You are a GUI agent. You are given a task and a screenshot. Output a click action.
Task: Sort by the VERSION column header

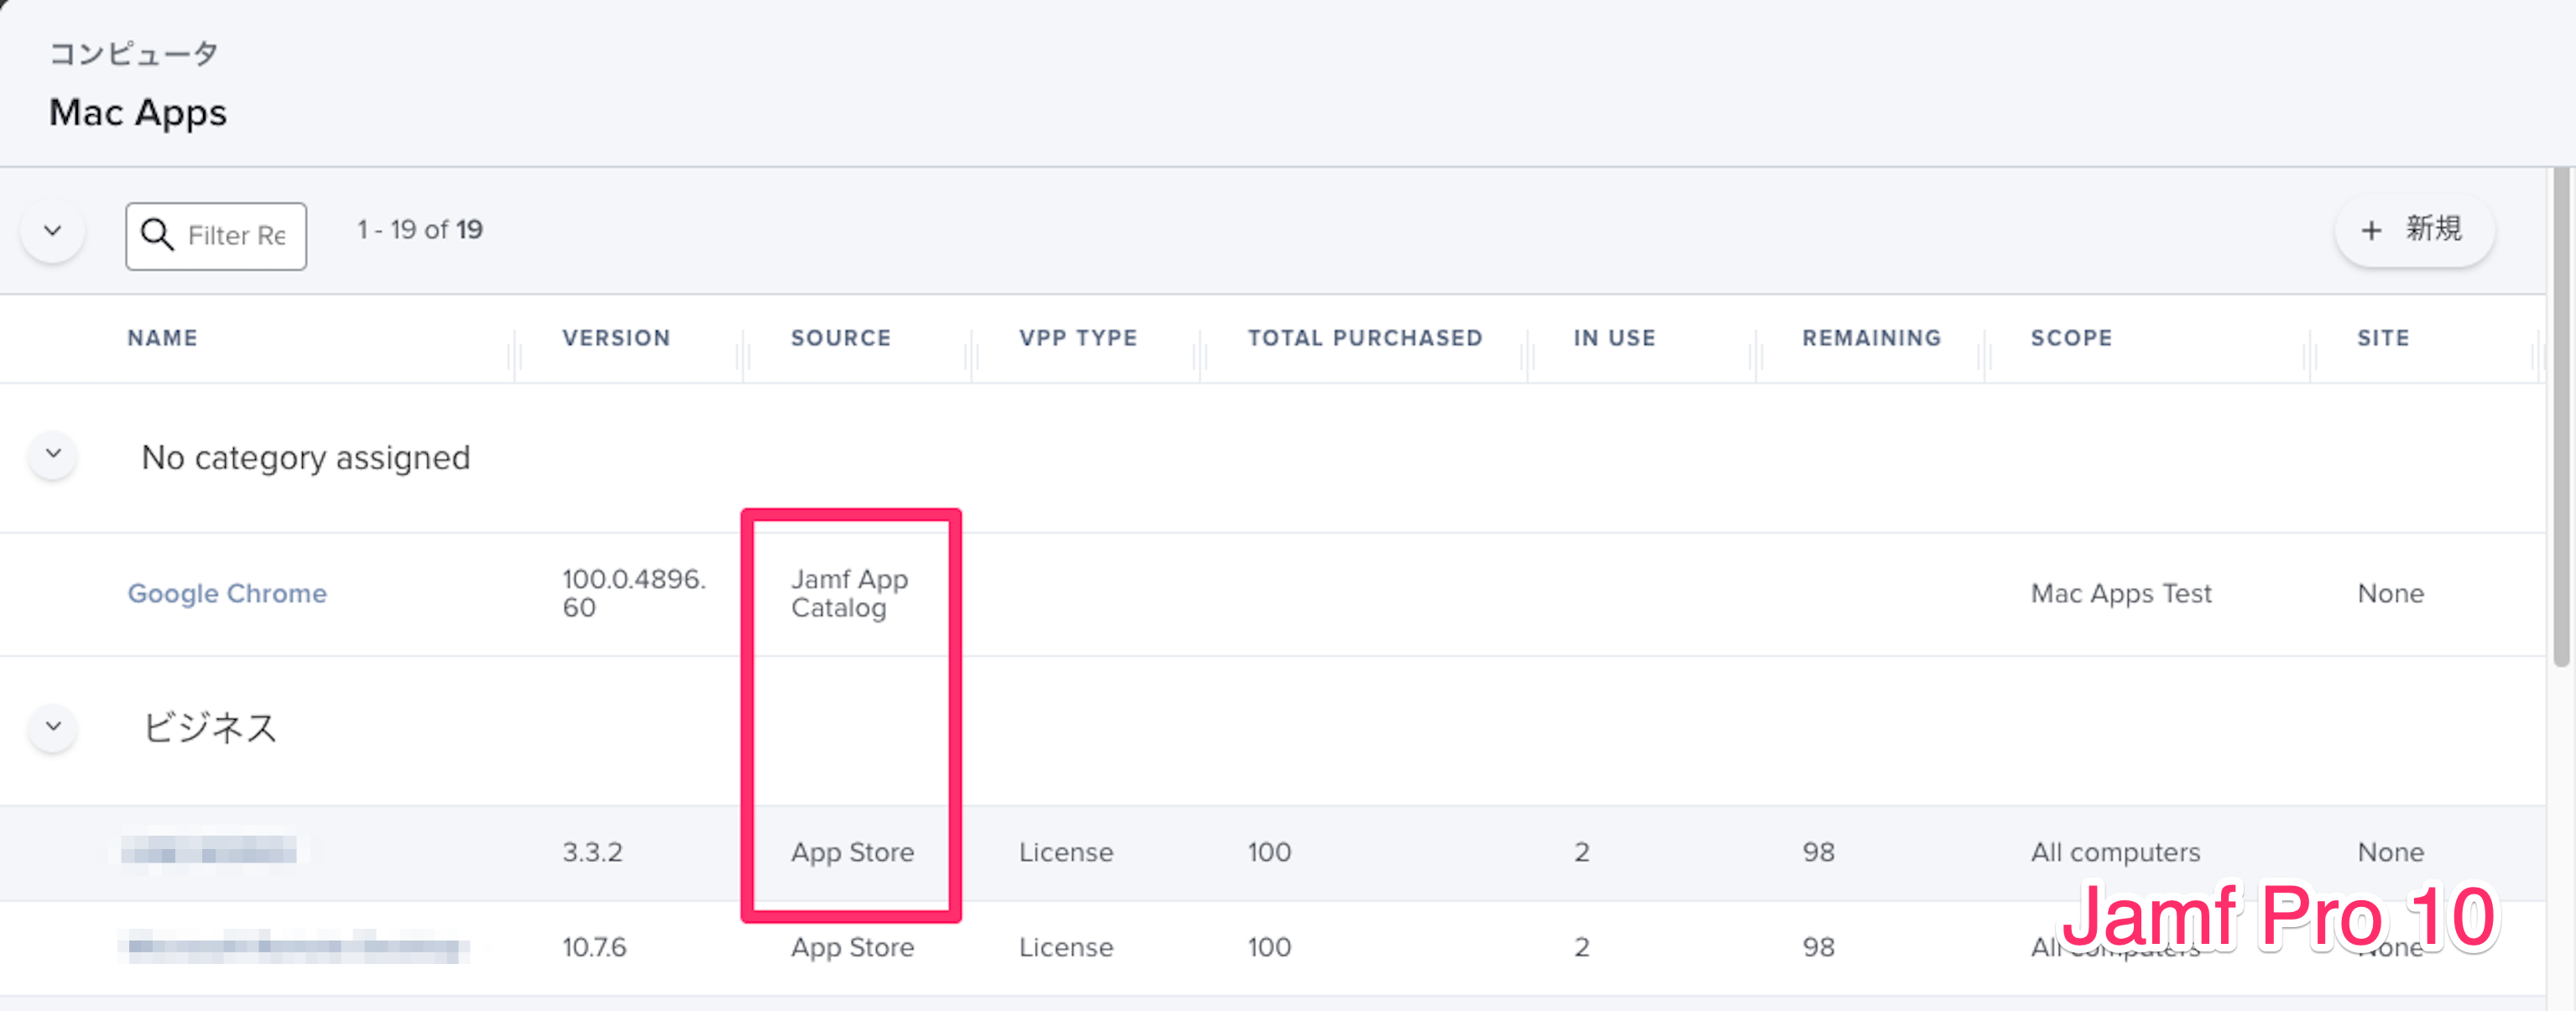(x=616, y=338)
